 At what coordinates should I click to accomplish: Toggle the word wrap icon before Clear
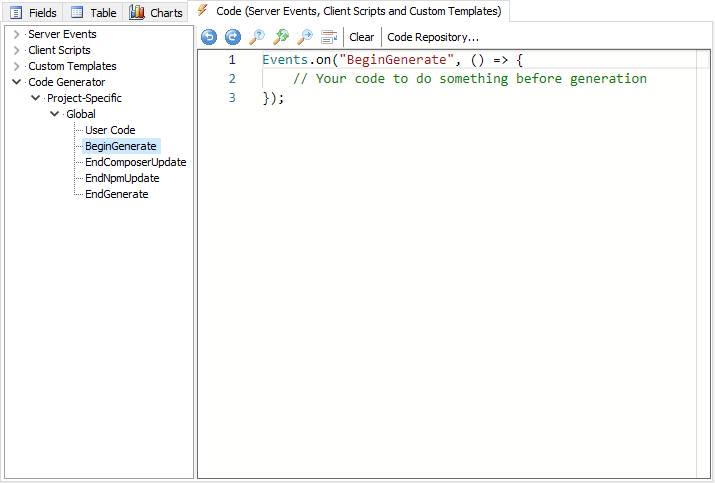click(329, 37)
